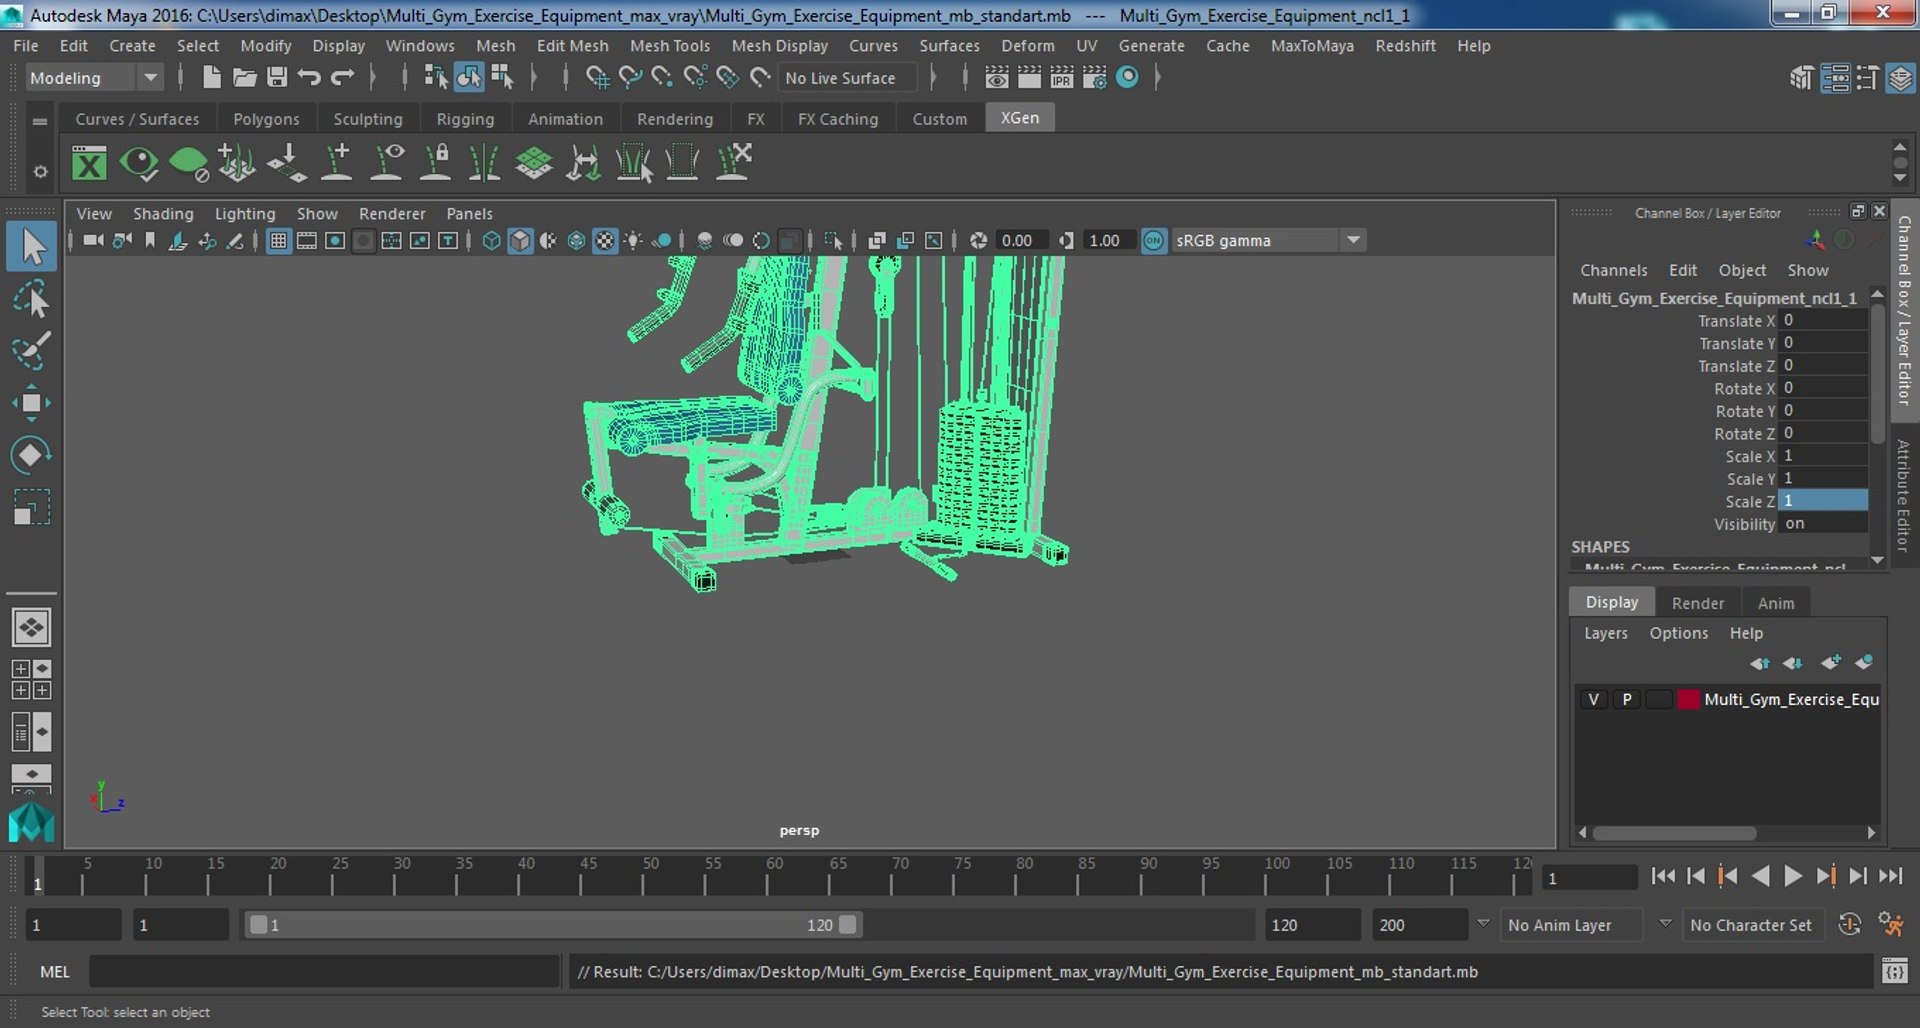Choose the Paint Selection tool
Image resolution: width=1920 pixels, height=1028 pixels.
coord(31,351)
